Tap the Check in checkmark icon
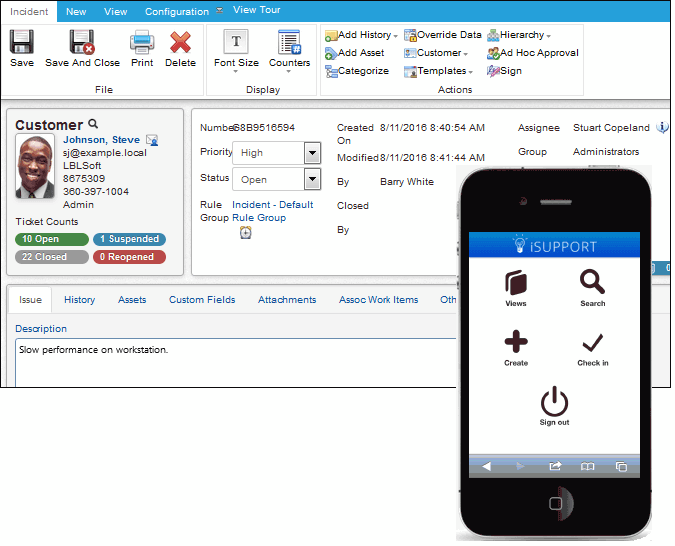Image resolution: width=675 pixels, height=546 pixels. [x=592, y=343]
